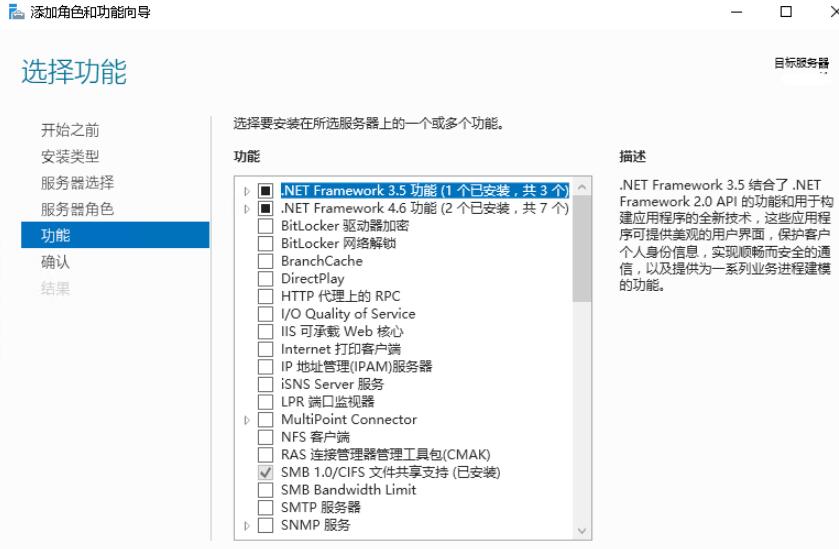The image size is (839, 549).
Task: Expand SNMP 服务 tree node
Action: coord(247,525)
